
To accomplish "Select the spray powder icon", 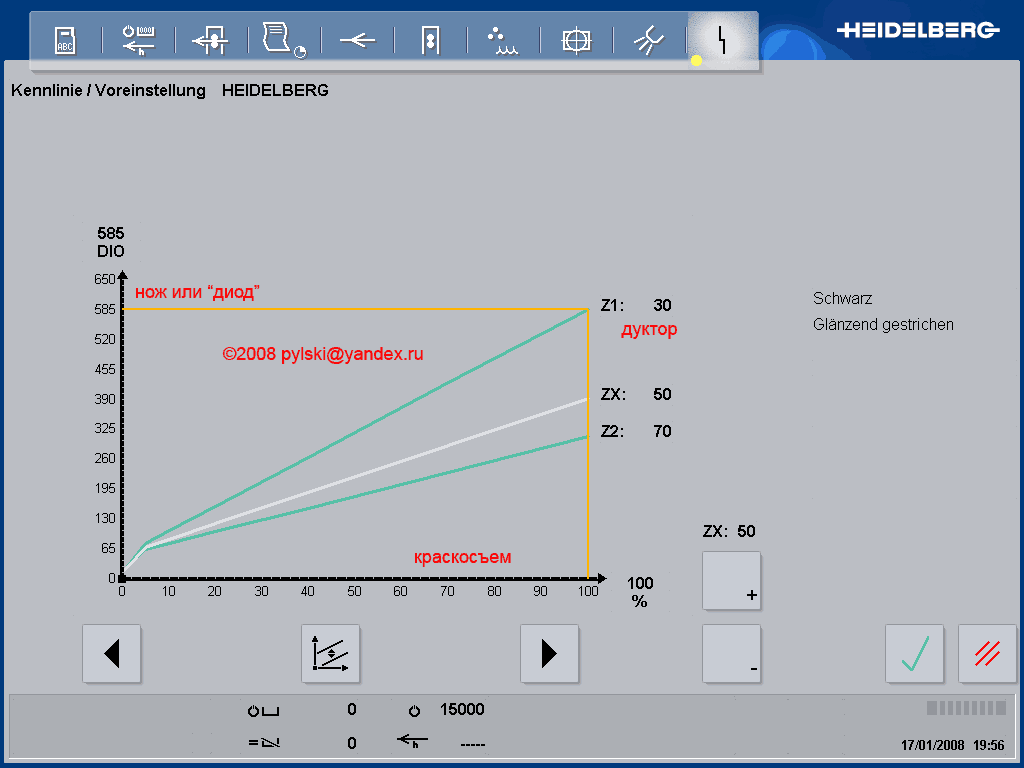I will pyautogui.click(x=649, y=40).
